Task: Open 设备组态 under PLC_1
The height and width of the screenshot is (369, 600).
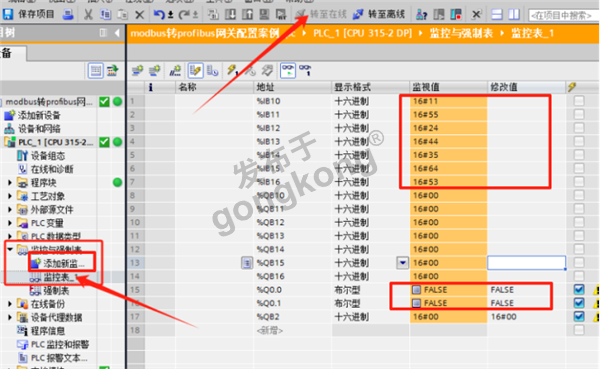Action: 48,156
